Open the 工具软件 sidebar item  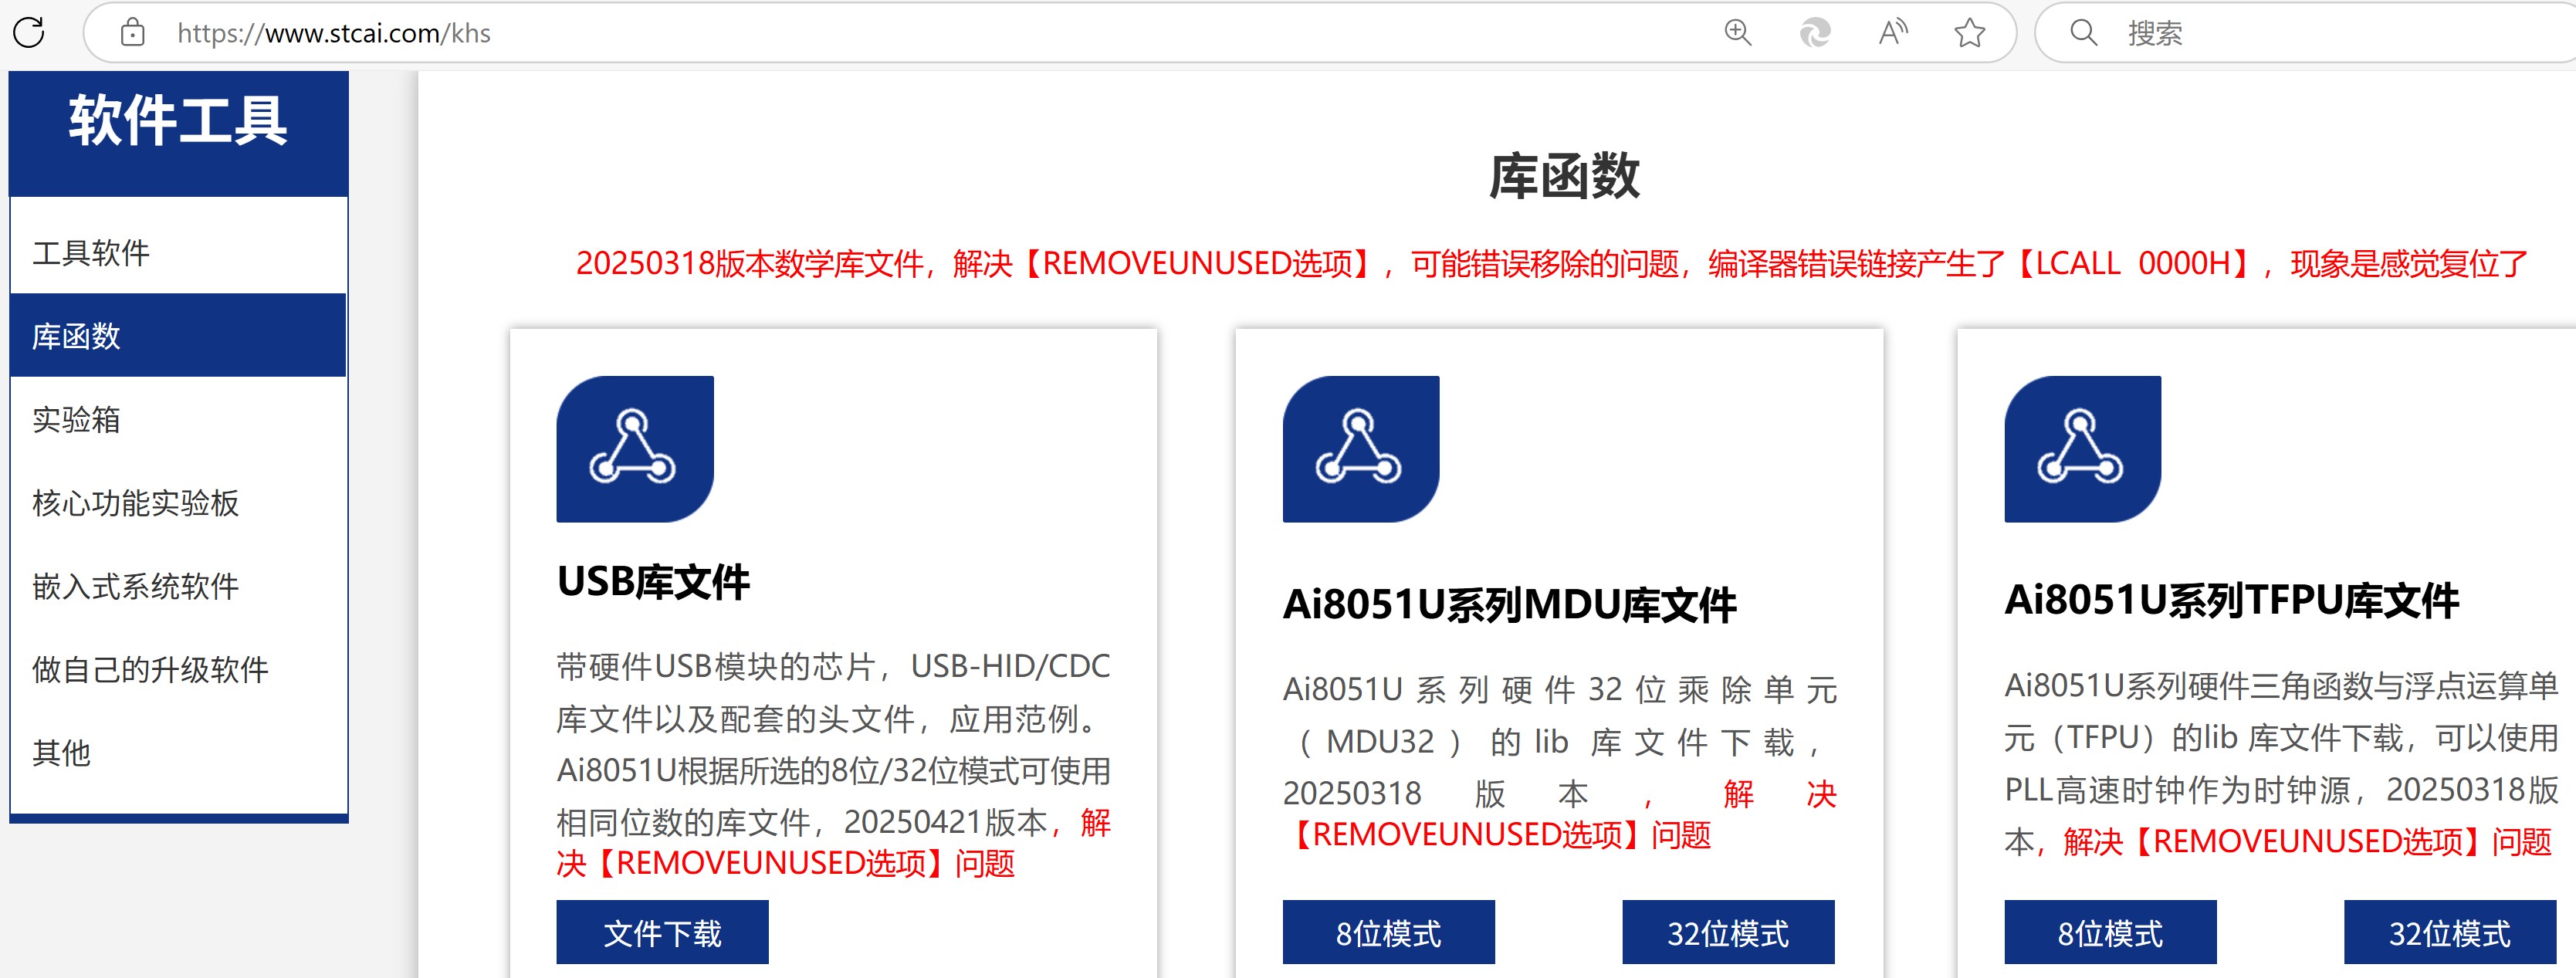coord(178,252)
